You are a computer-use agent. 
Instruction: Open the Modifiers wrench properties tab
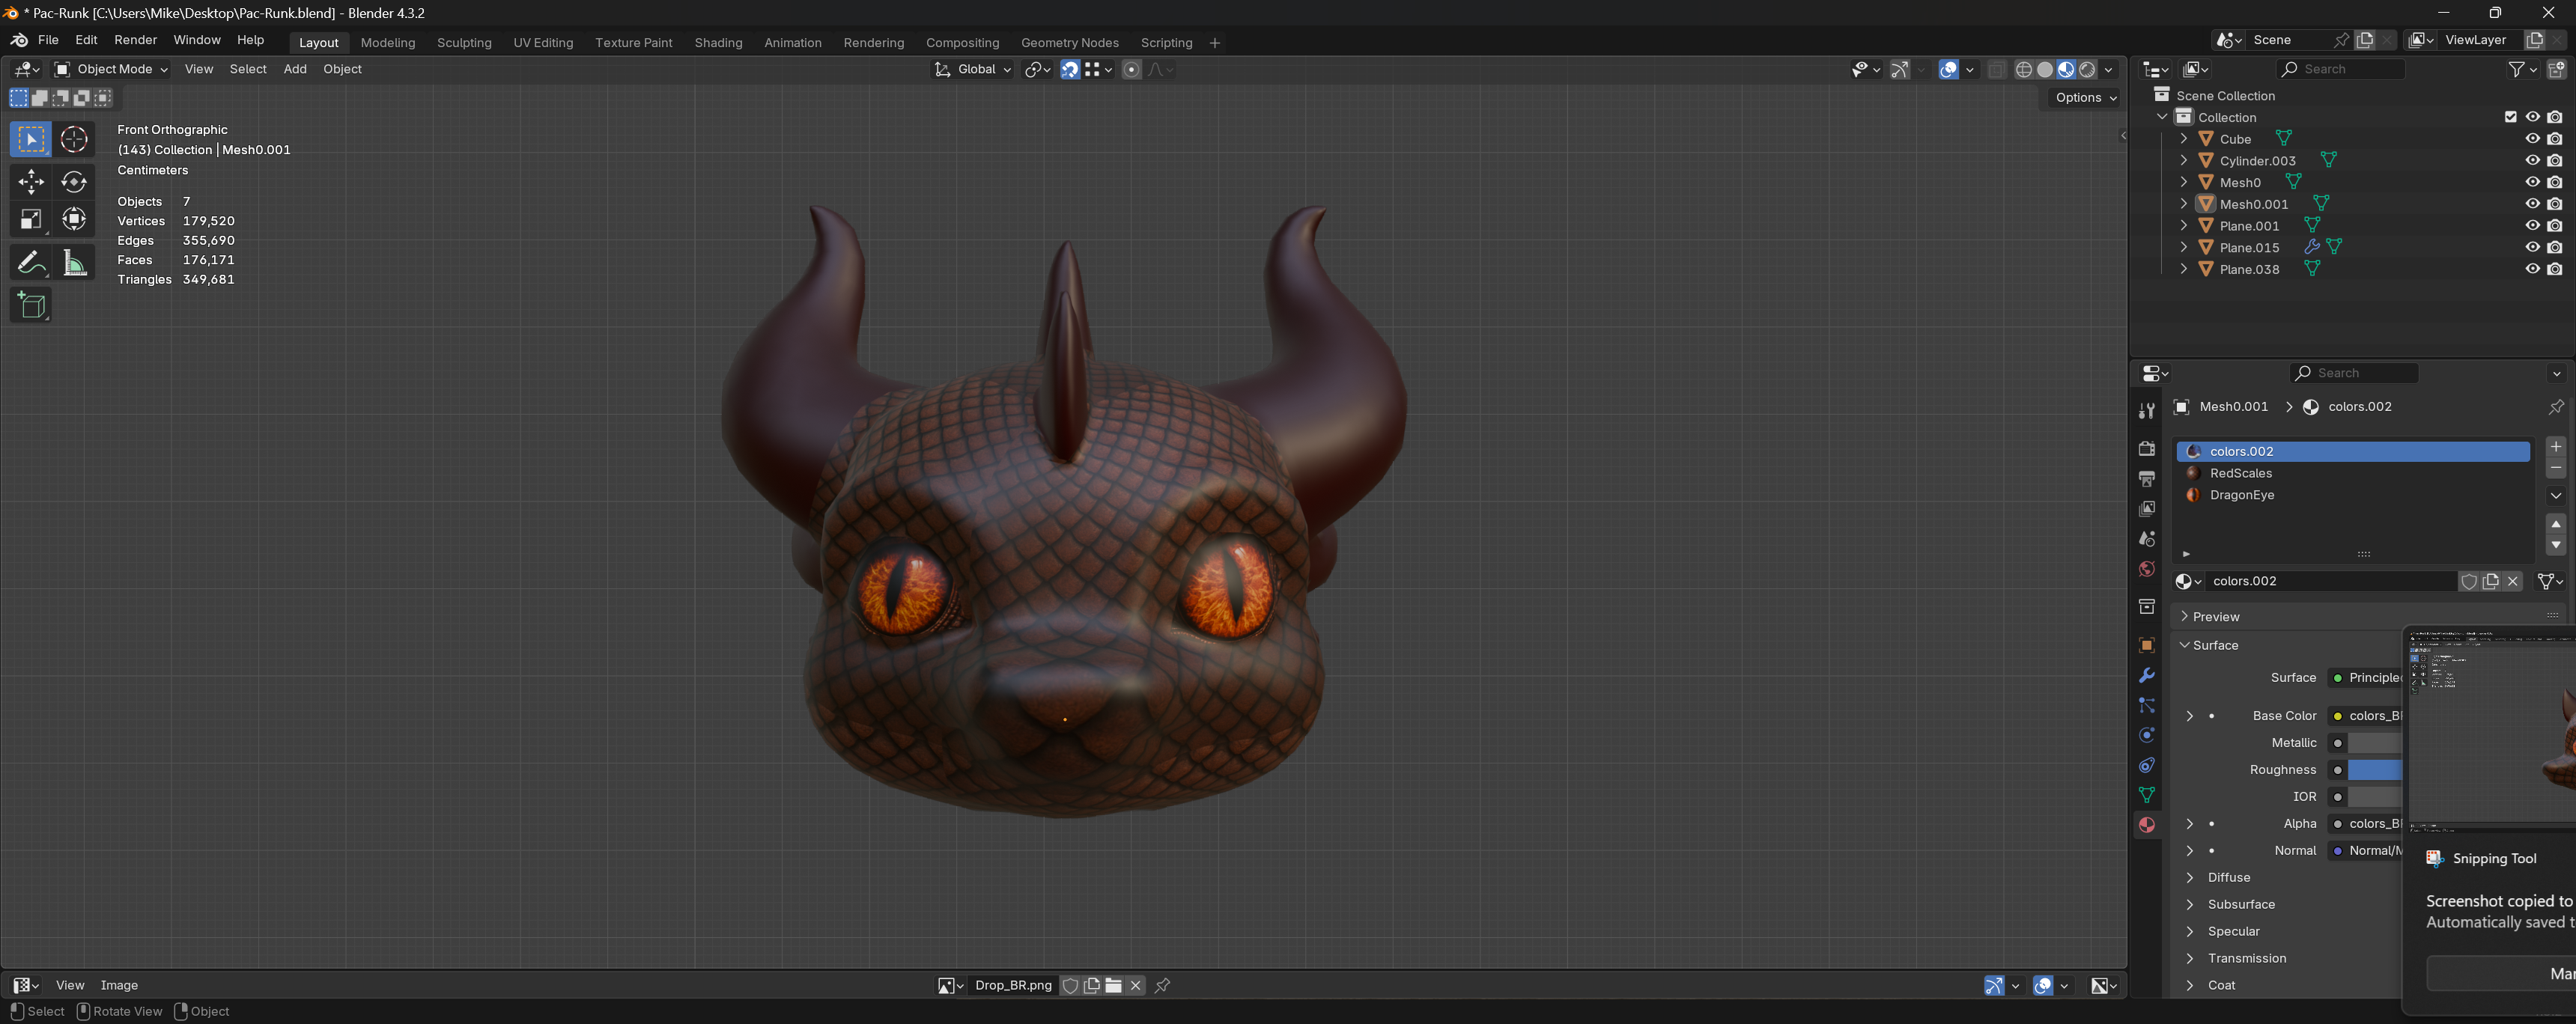pos(2146,676)
